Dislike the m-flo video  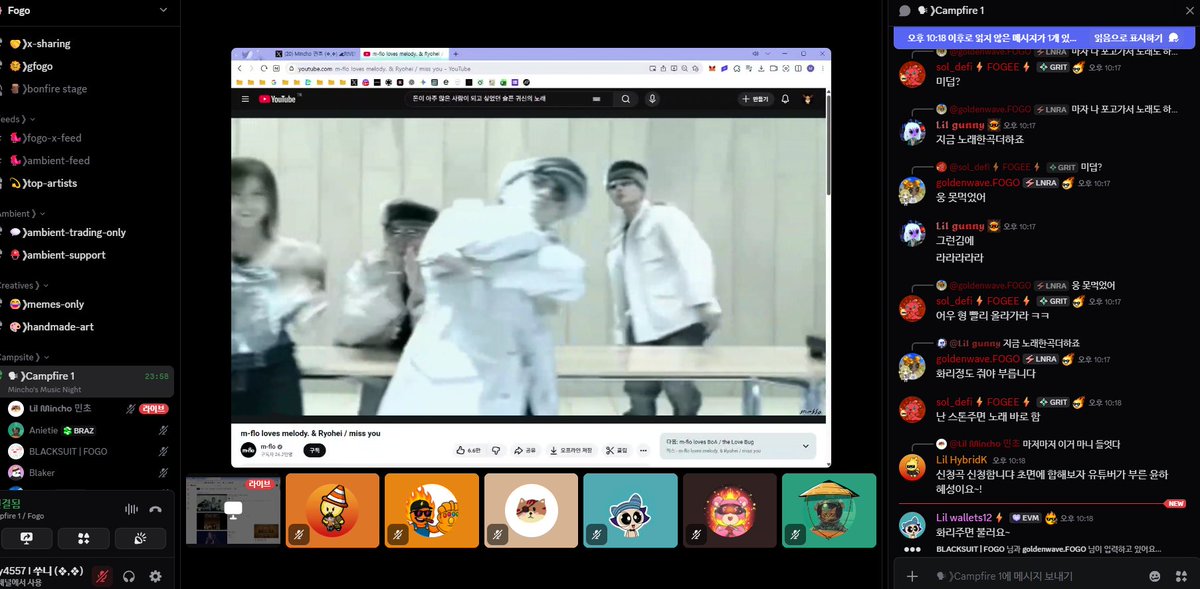(x=496, y=450)
